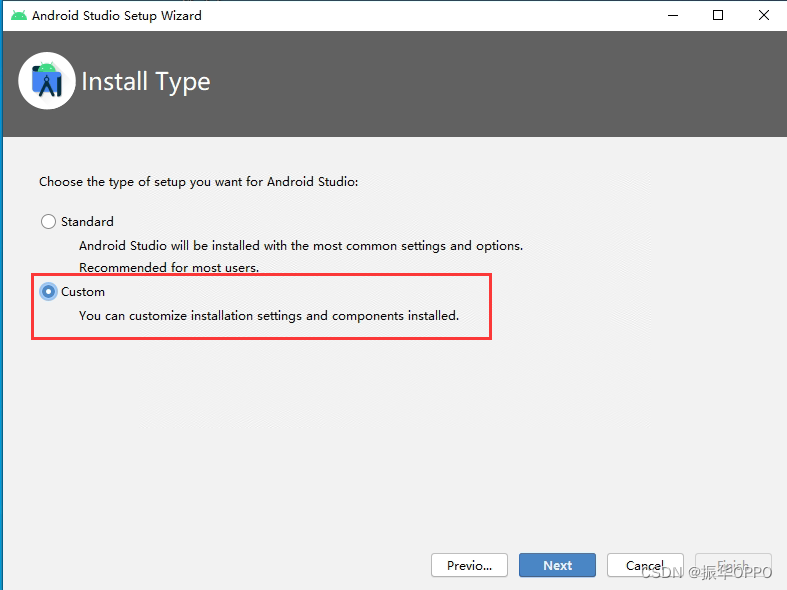Click the 'Android Studio Setup Wizard' window title
The height and width of the screenshot is (590, 787).
point(117,16)
